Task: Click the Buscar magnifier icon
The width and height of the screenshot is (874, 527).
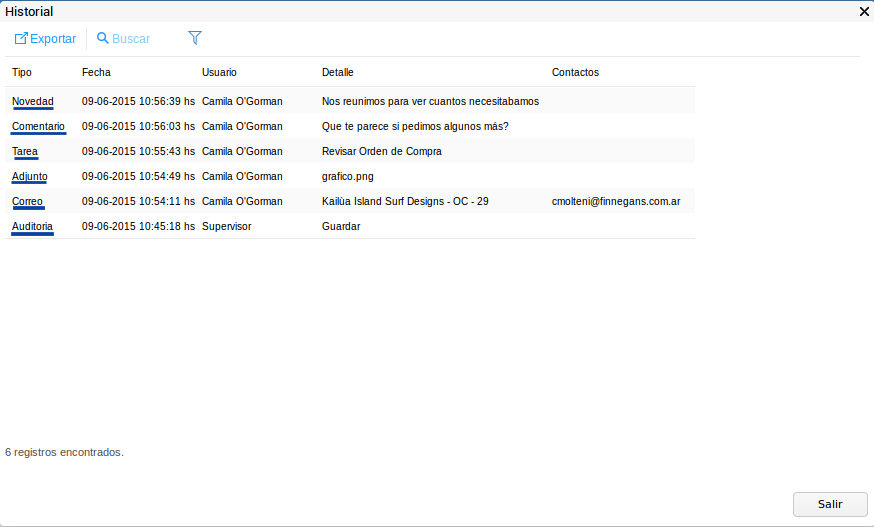Action: point(102,39)
